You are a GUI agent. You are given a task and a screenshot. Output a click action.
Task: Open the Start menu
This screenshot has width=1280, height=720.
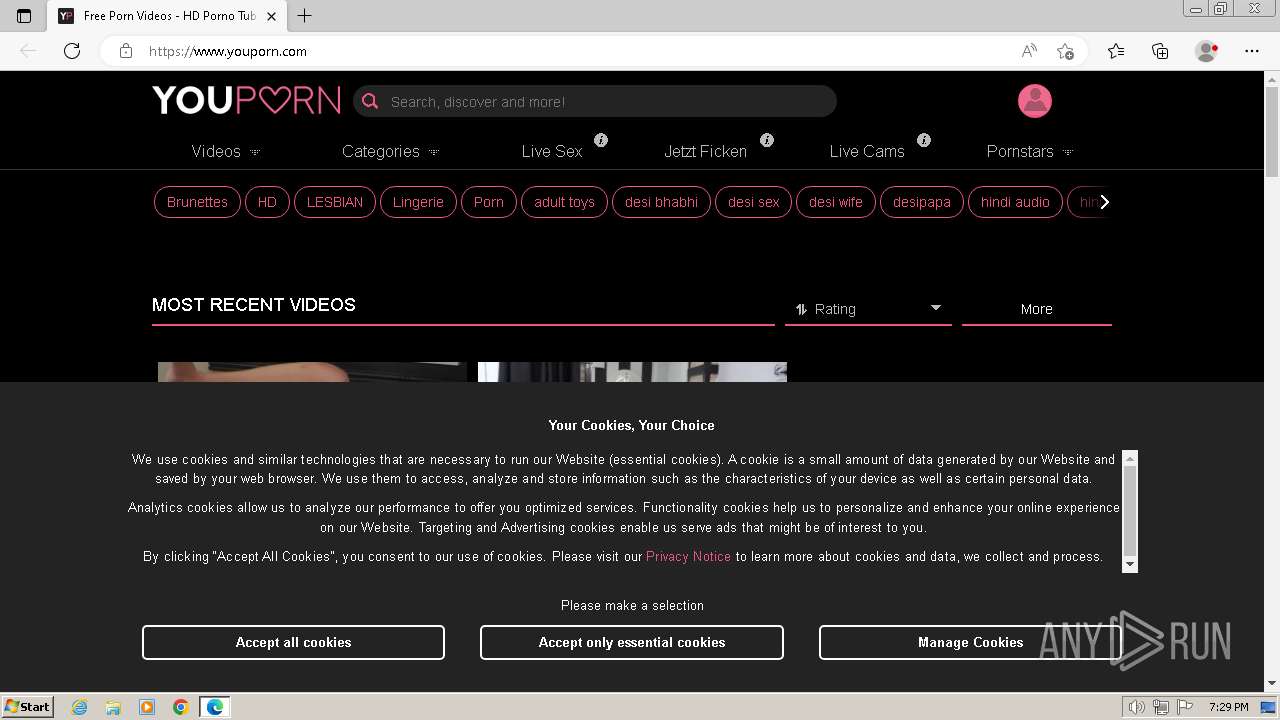tap(28, 707)
